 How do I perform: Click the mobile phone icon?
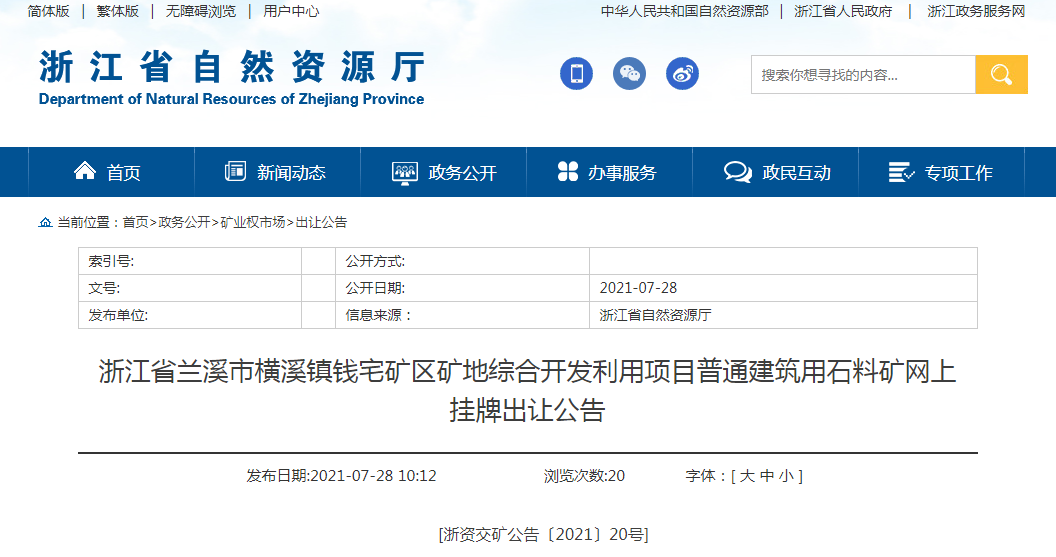pos(576,74)
